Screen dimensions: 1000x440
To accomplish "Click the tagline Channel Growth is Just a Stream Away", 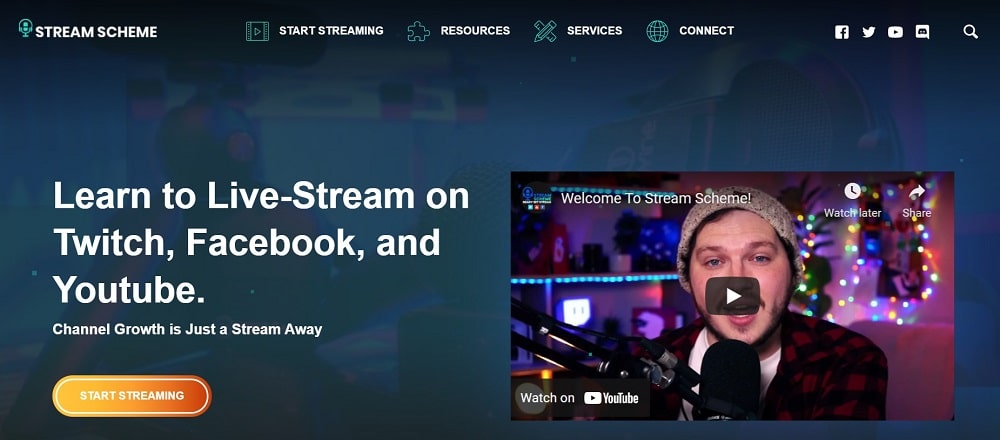I will point(187,330).
